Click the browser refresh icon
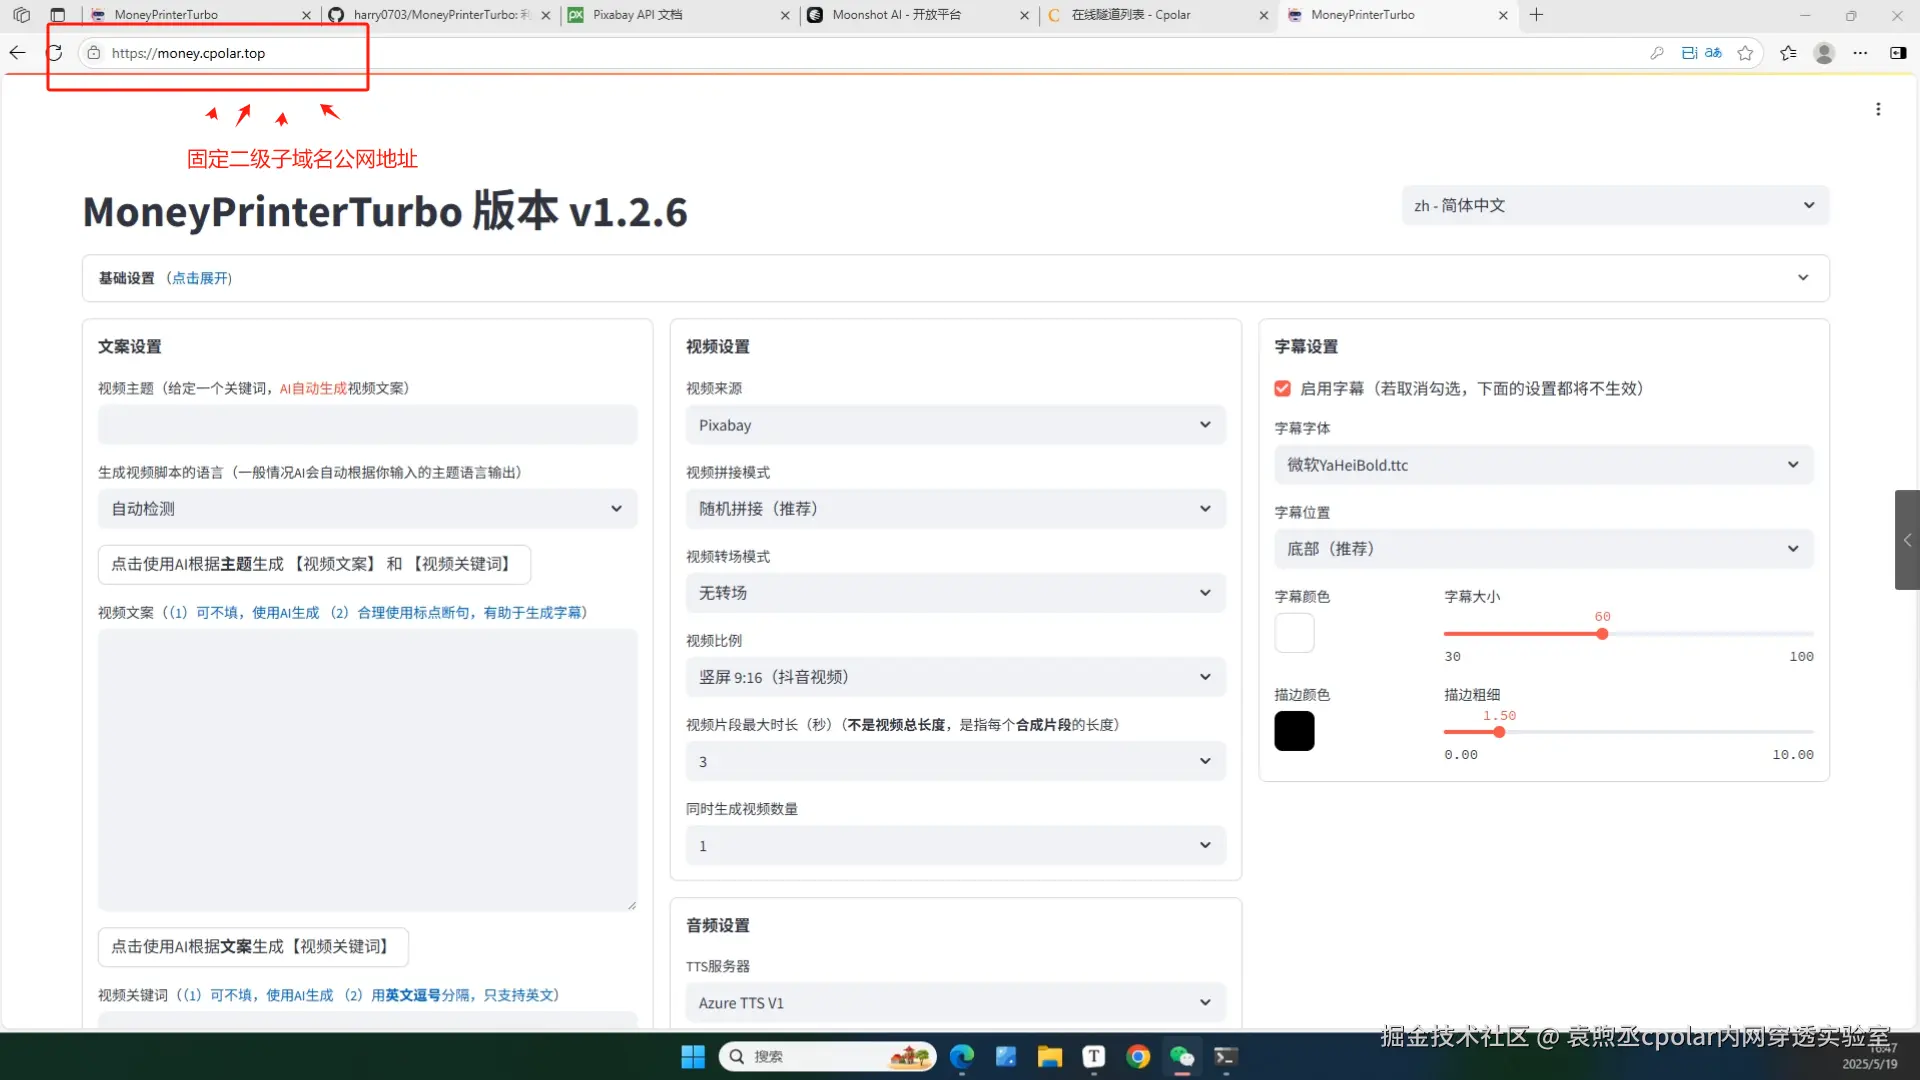The height and width of the screenshot is (1080, 1920). (x=55, y=53)
